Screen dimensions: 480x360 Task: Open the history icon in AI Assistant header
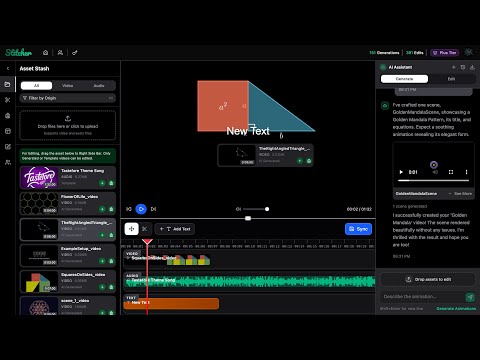click(x=463, y=67)
